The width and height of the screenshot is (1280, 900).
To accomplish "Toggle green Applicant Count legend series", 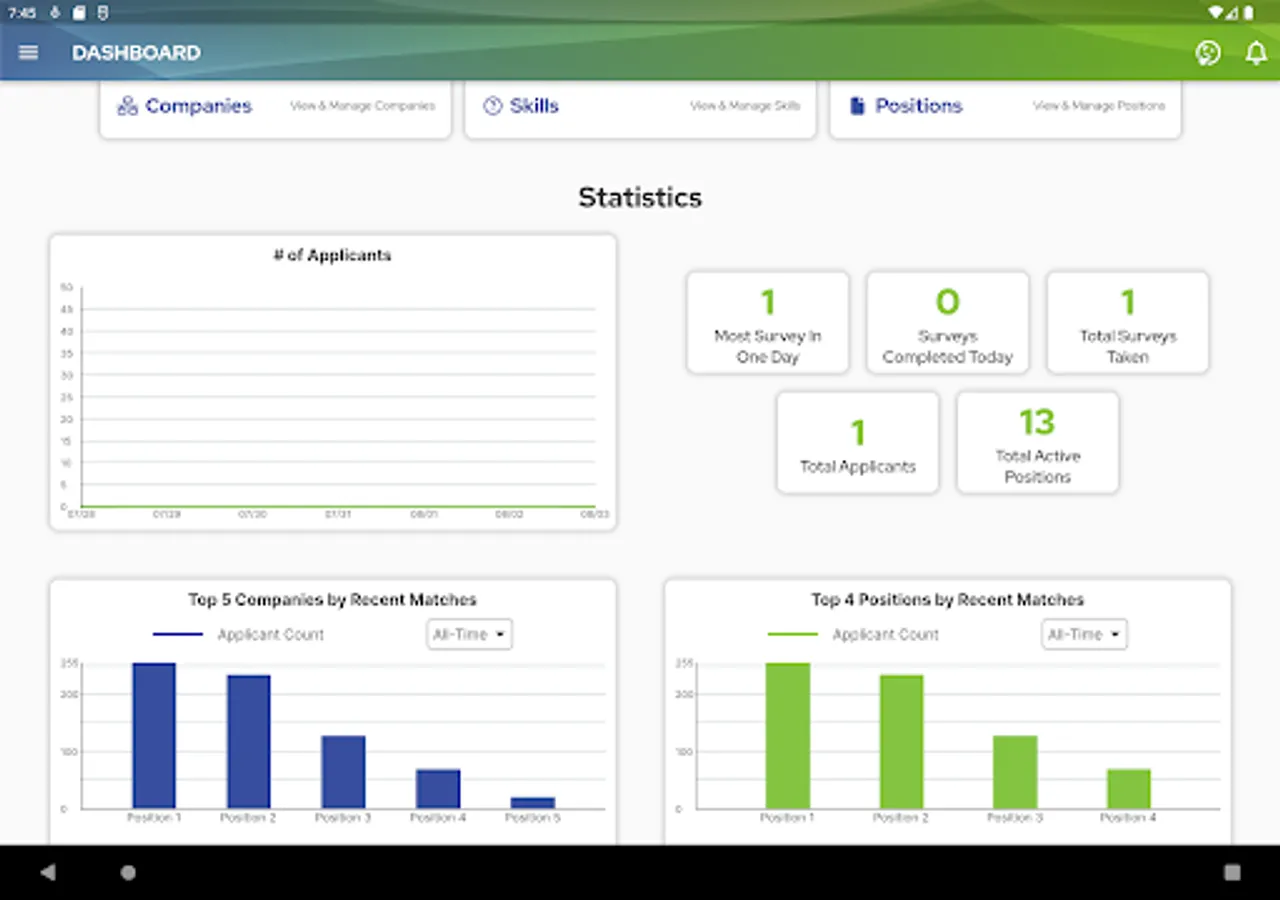I will coord(853,634).
